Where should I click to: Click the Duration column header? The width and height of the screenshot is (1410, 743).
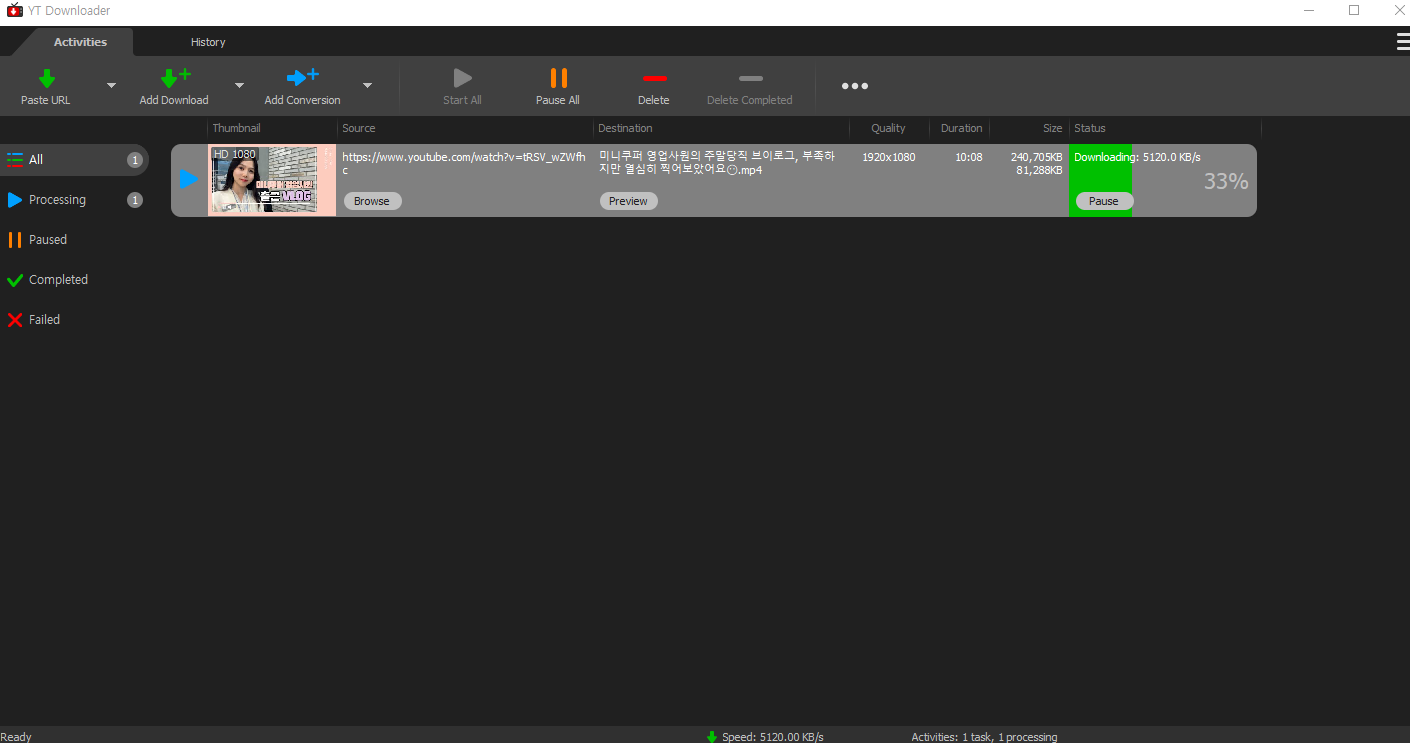point(961,128)
